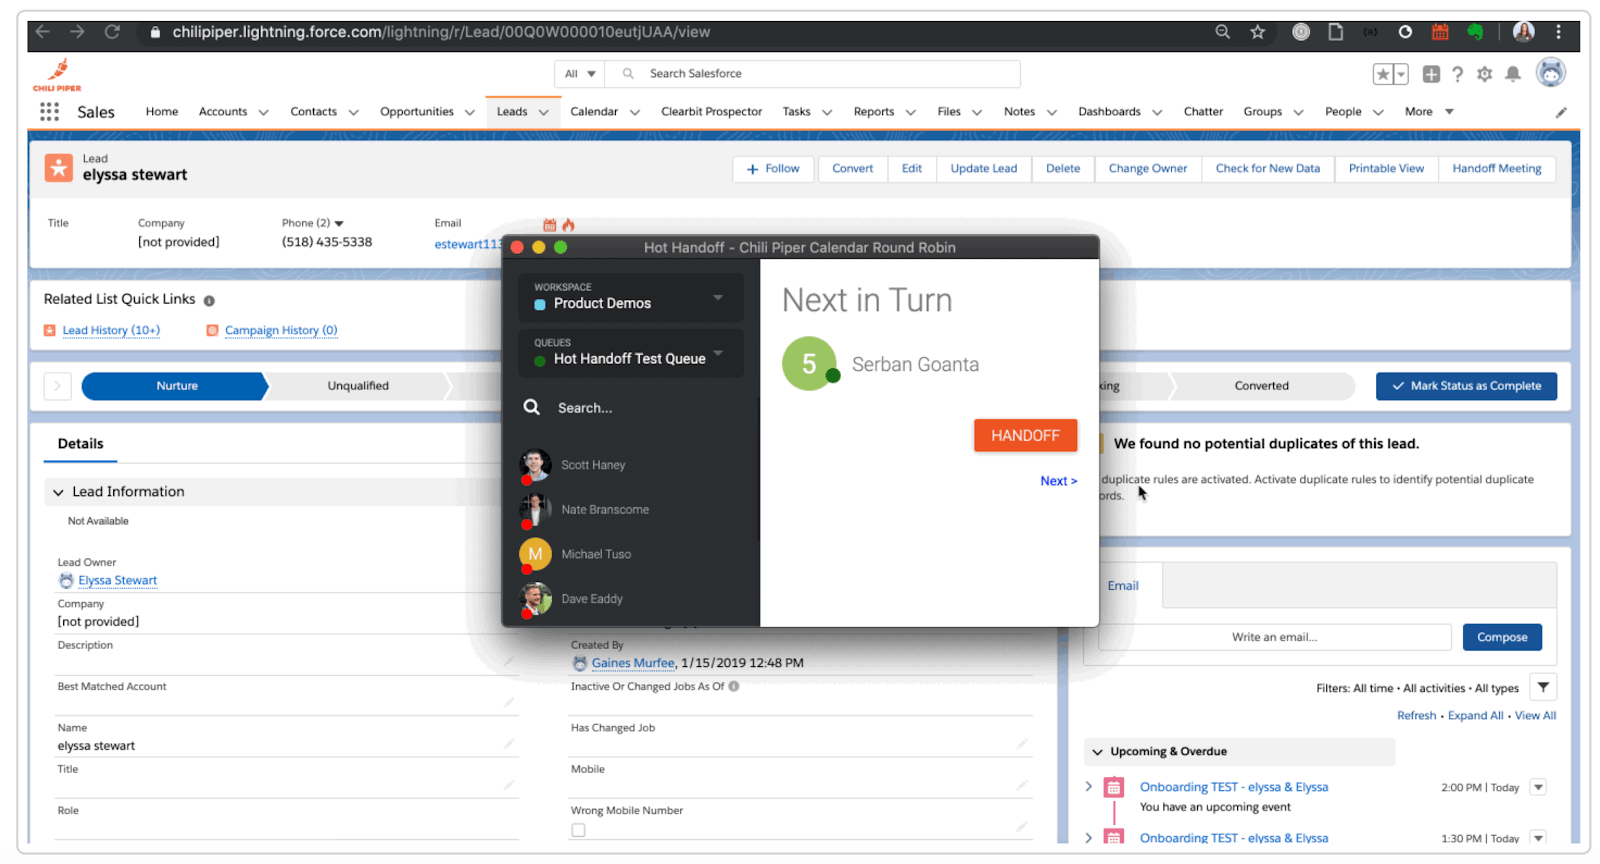Image resolution: width=1600 pixels, height=864 pixels.
Task: Click the flame Hot Handoff icon
Action: (x=568, y=225)
